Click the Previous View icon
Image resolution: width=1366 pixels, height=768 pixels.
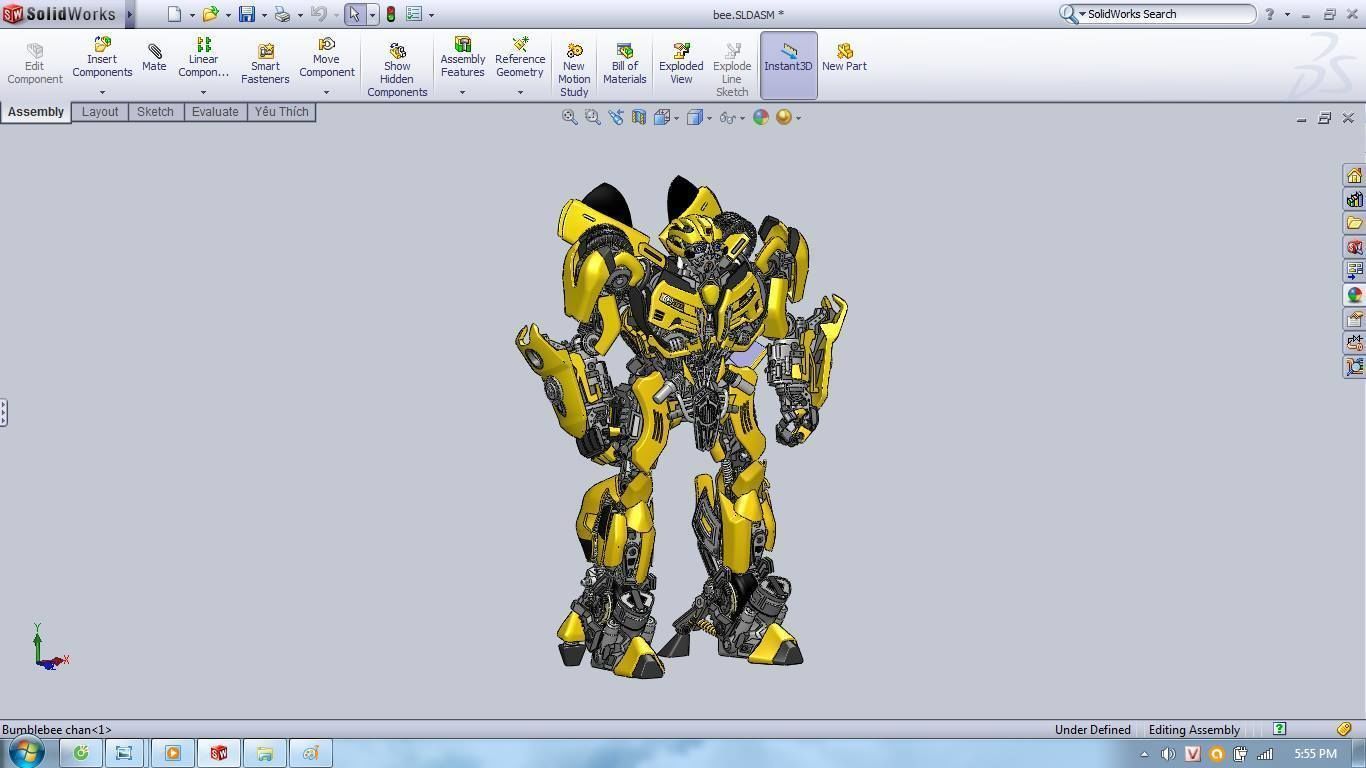[x=615, y=117]
